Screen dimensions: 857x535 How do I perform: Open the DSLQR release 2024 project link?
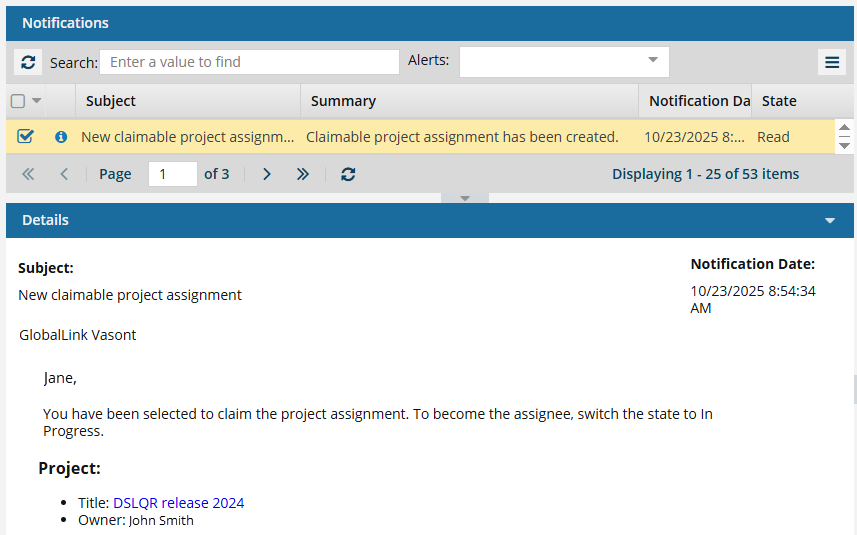pos(178,503)
